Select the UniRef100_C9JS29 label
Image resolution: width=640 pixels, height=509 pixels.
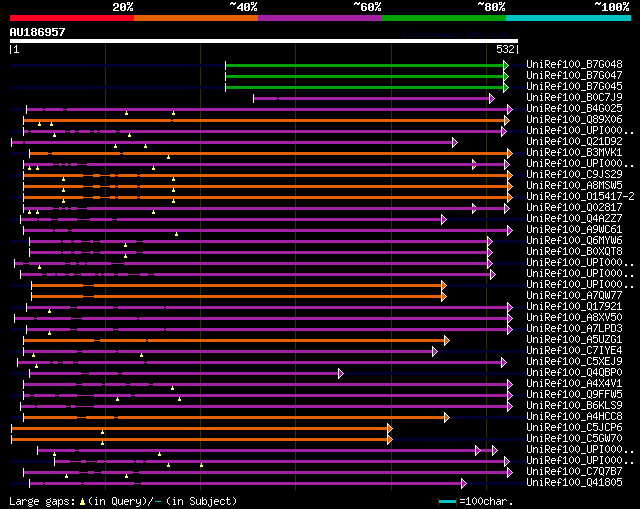(574, 174)
